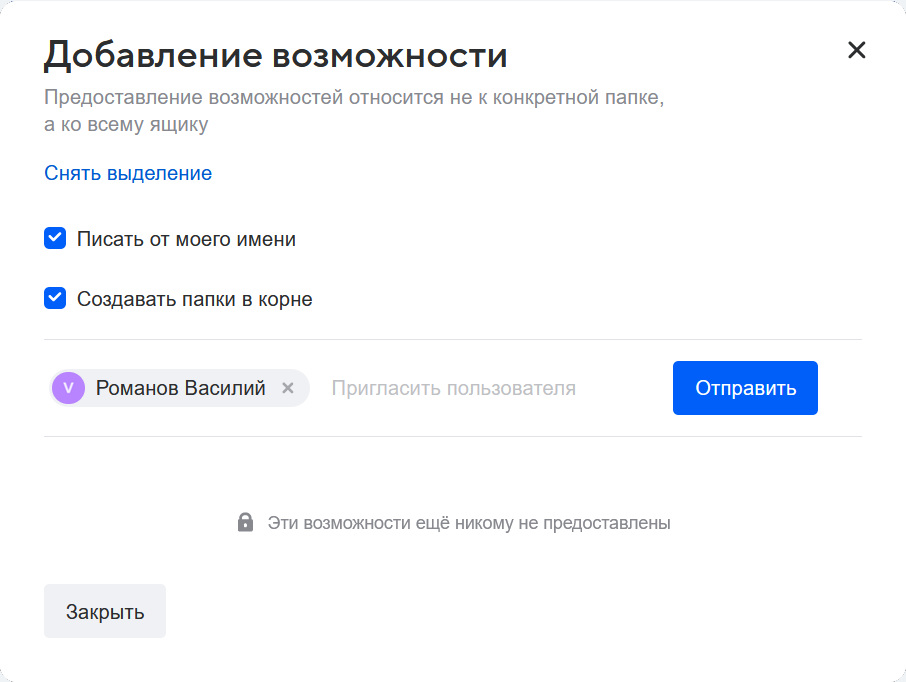Click the purple V avatar icon
Viewport: 906px width, 682px height.
point(68,388)
